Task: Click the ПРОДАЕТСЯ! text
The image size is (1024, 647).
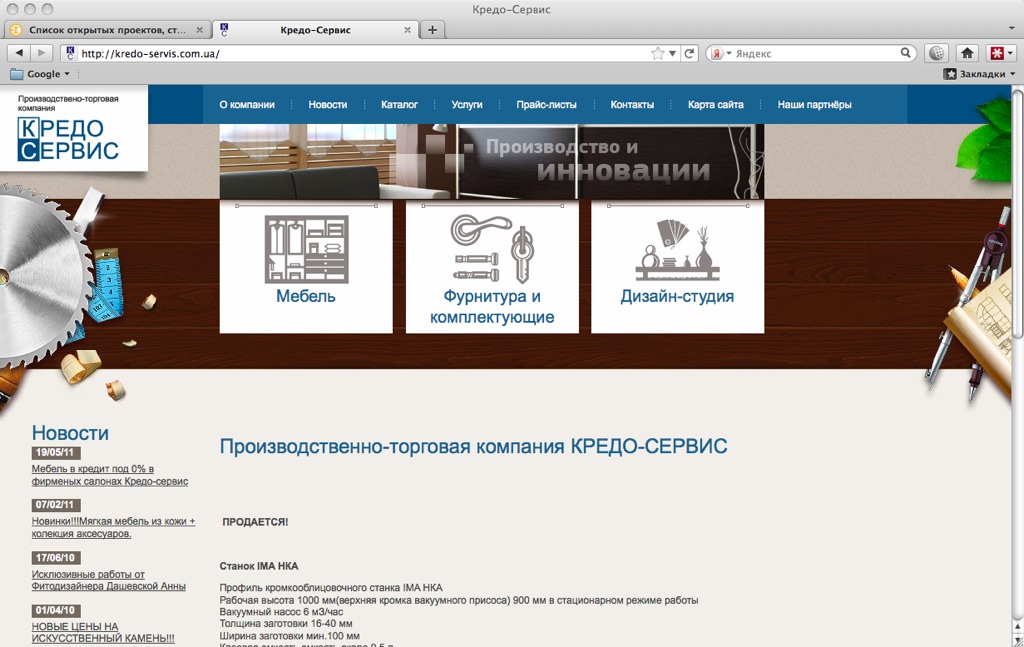Action: click(x=255, y=522)
